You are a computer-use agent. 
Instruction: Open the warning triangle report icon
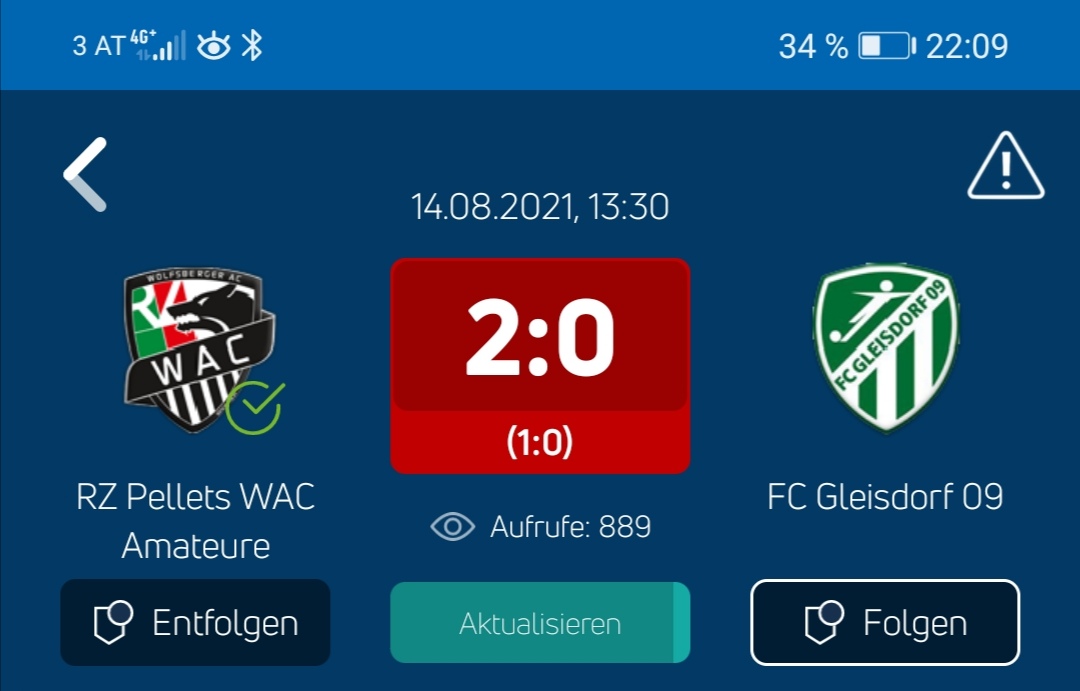(x=1006, y=166)
